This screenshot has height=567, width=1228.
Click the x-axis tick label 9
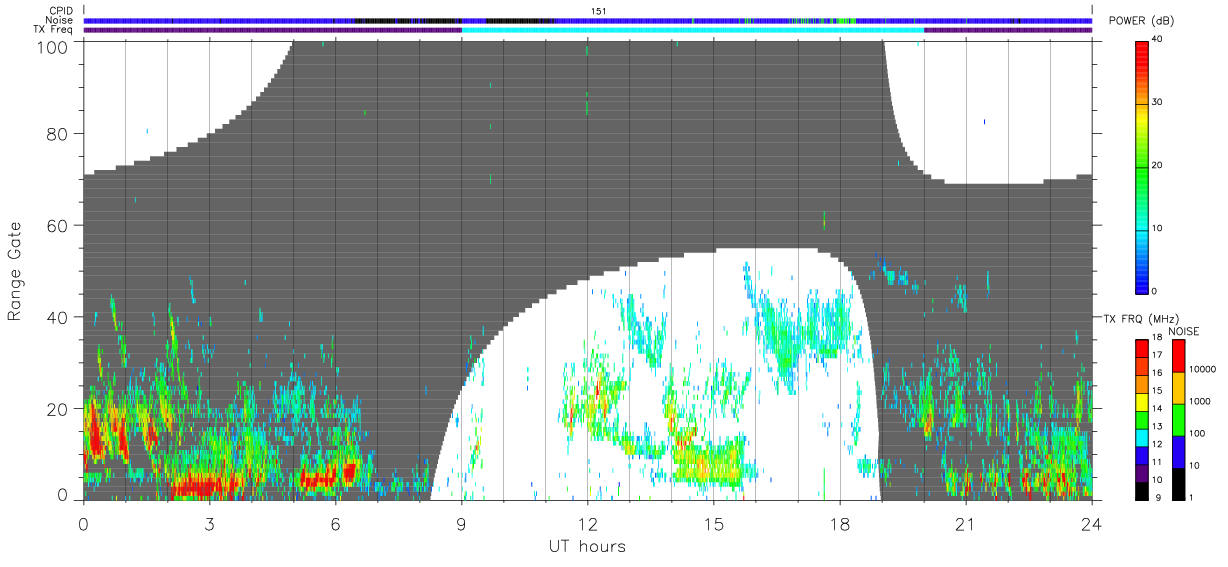click(461, 523)
